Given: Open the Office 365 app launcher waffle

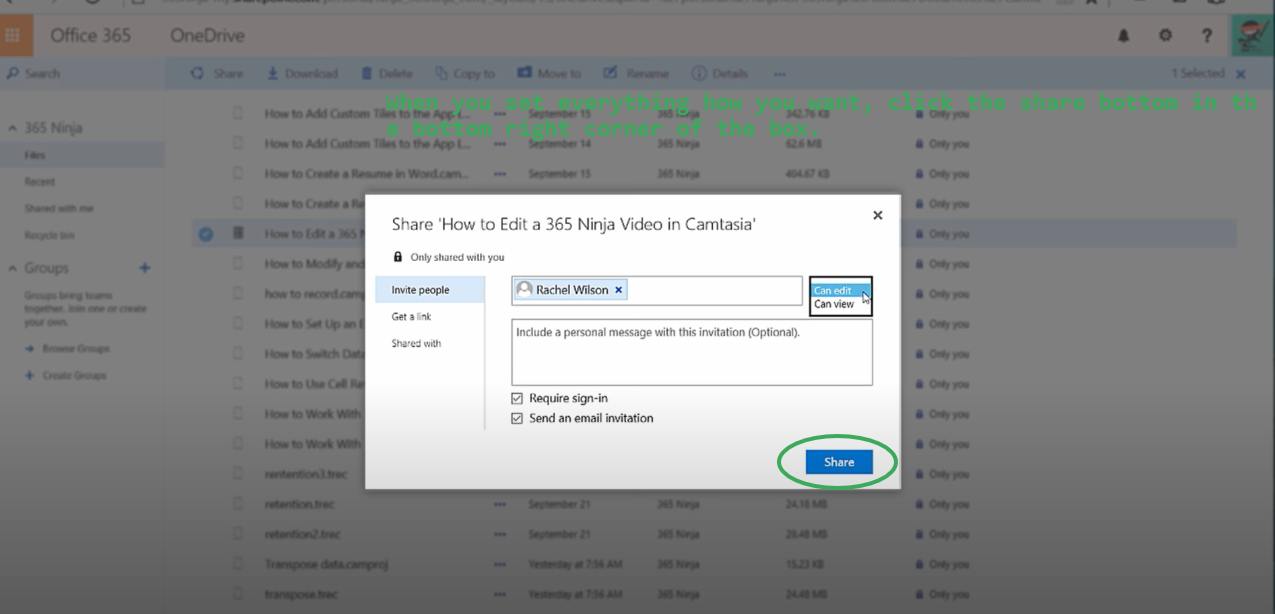Looking at the screenshot, I should (13, 35).
